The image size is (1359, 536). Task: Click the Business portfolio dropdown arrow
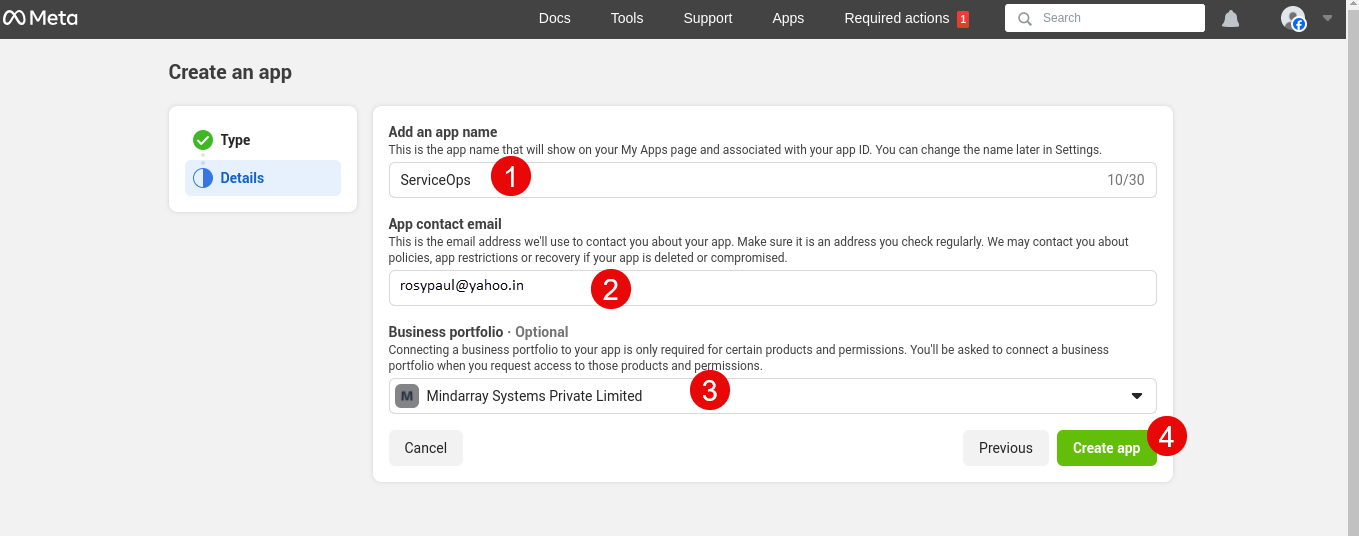1136,396
